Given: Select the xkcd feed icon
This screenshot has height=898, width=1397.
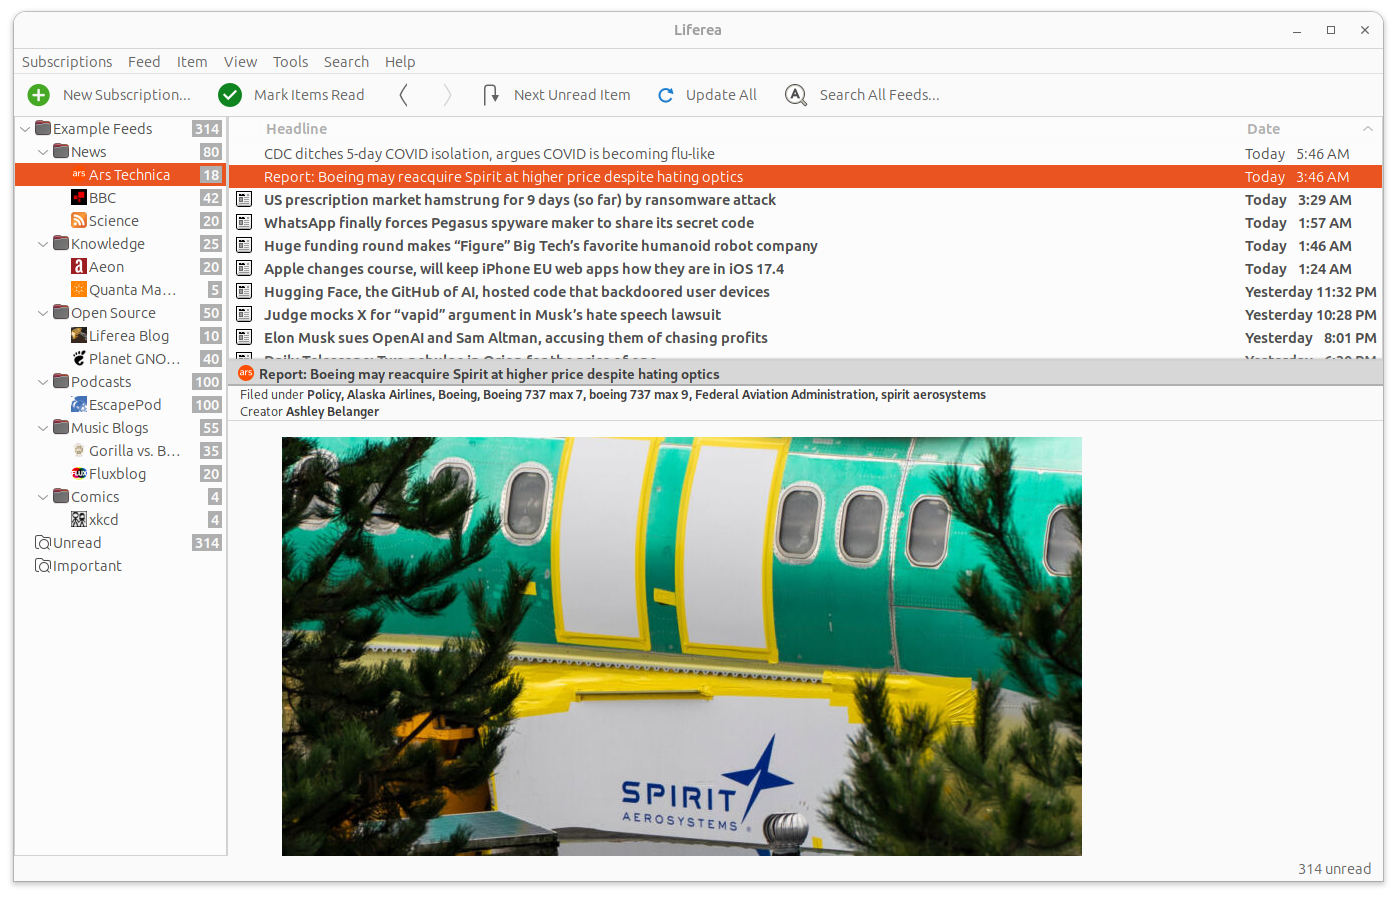Looking at the screenshot, I should (x=79, y=520).
